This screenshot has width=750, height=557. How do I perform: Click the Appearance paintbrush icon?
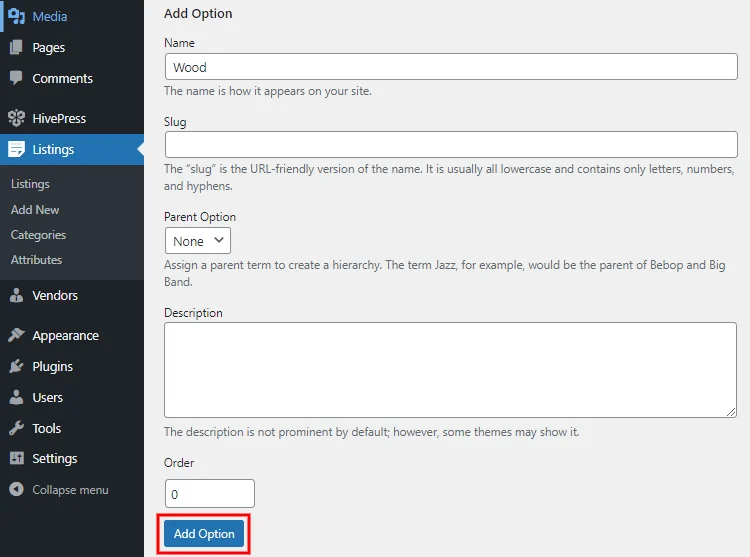click(16, 335)
